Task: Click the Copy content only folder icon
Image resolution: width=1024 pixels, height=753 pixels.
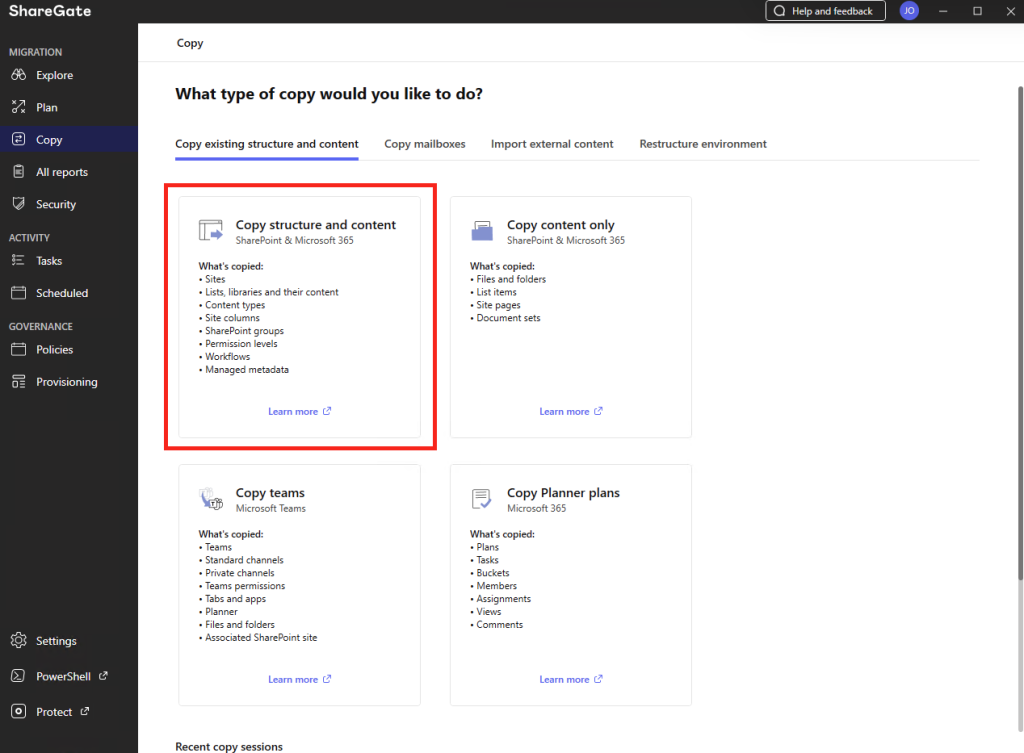Action: pyautogui.click(x=482, y=231)
